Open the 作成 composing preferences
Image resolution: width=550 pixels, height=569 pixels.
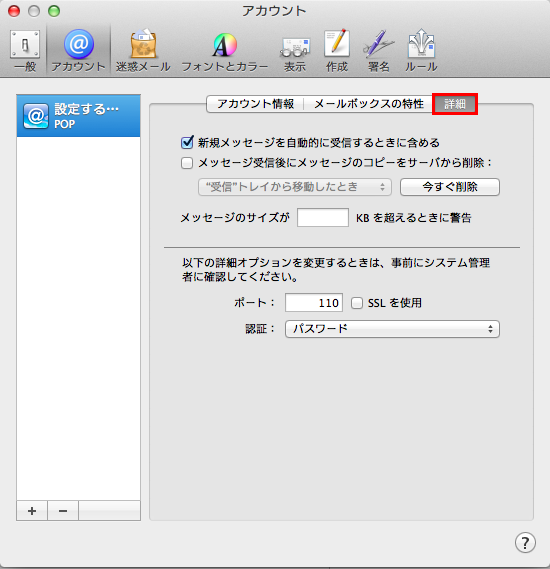pos(337,51)
